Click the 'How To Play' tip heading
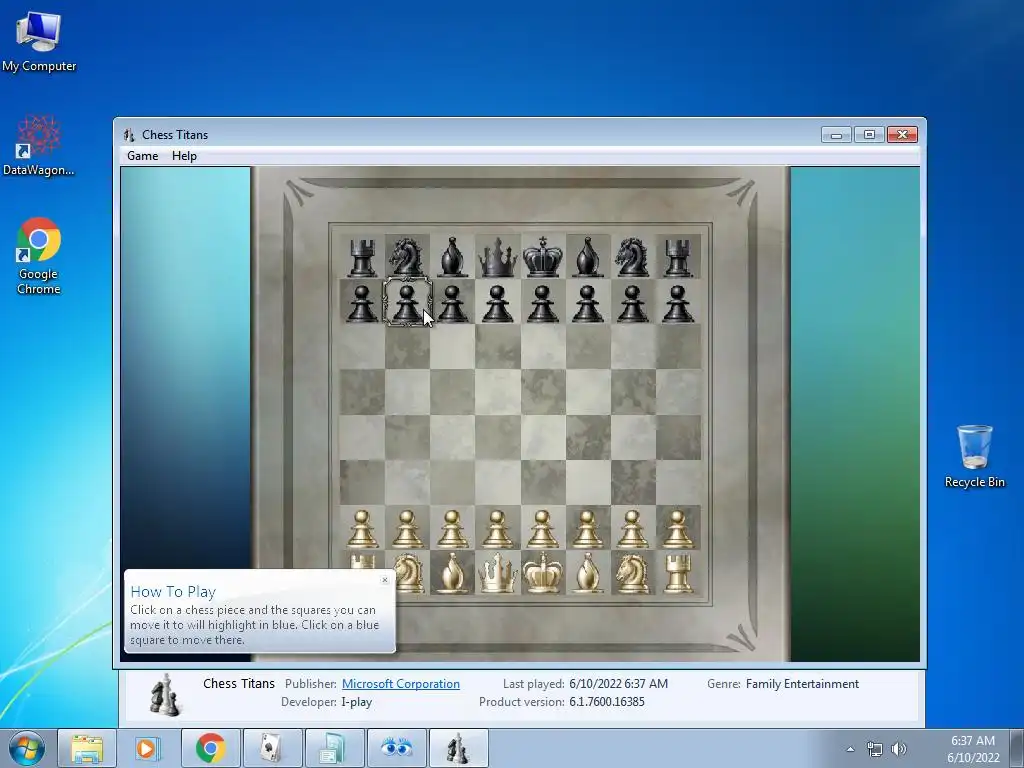Screen dimensions: 1024x768 click(173, 592)
